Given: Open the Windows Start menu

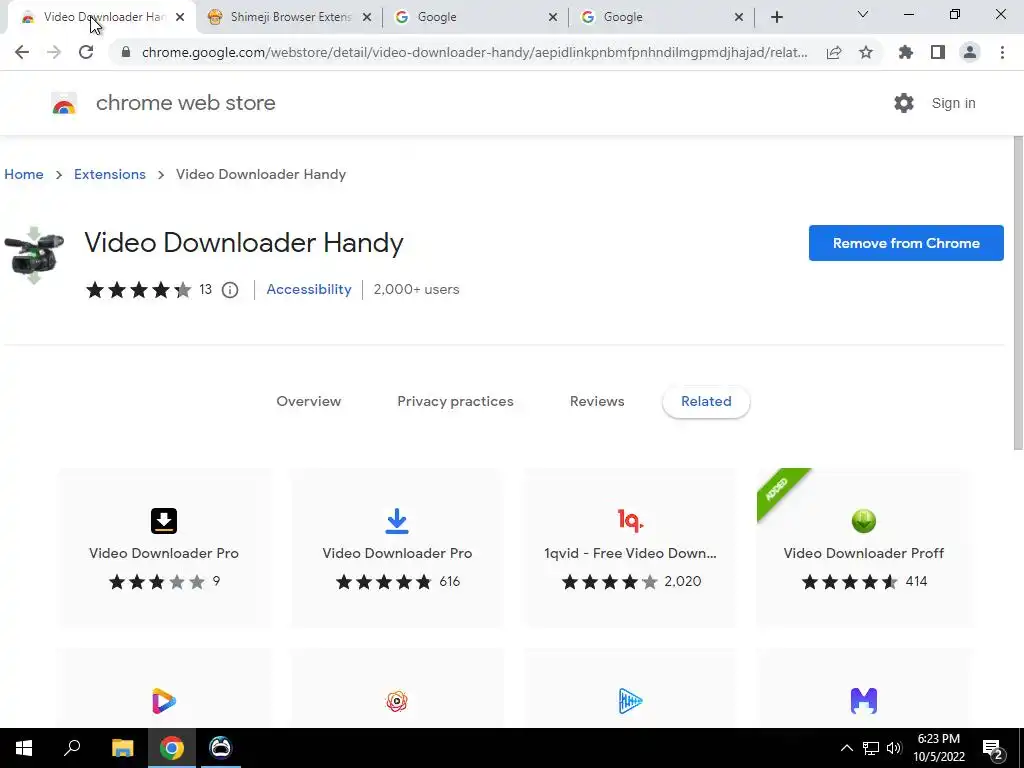Looking at the screenshot, I should click(24, 748).
